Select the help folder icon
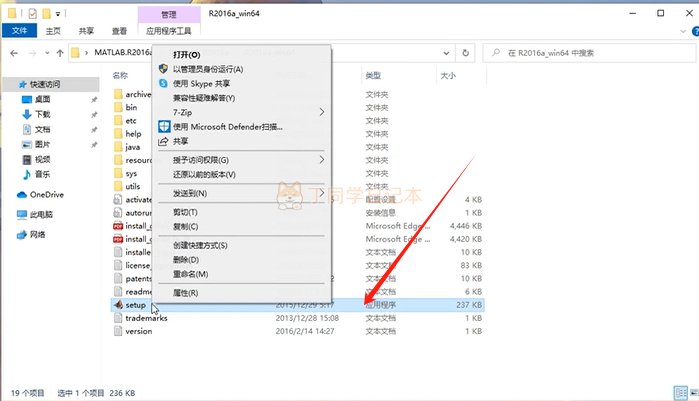 tap(118, 134)
